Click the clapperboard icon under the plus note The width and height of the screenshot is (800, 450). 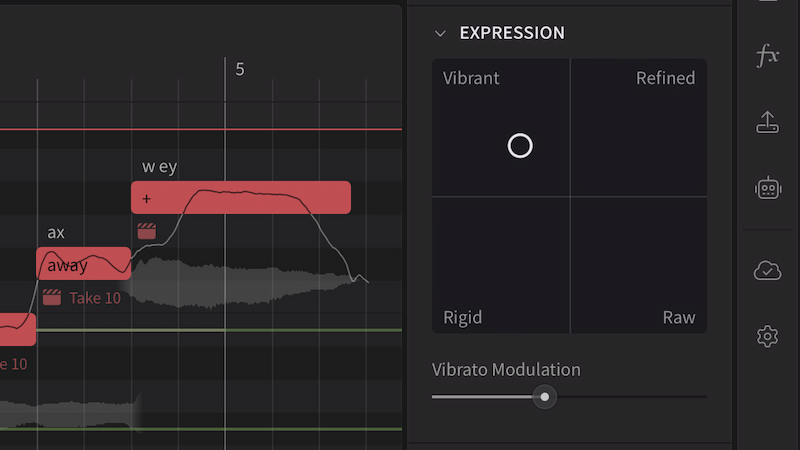coord(147,231)
